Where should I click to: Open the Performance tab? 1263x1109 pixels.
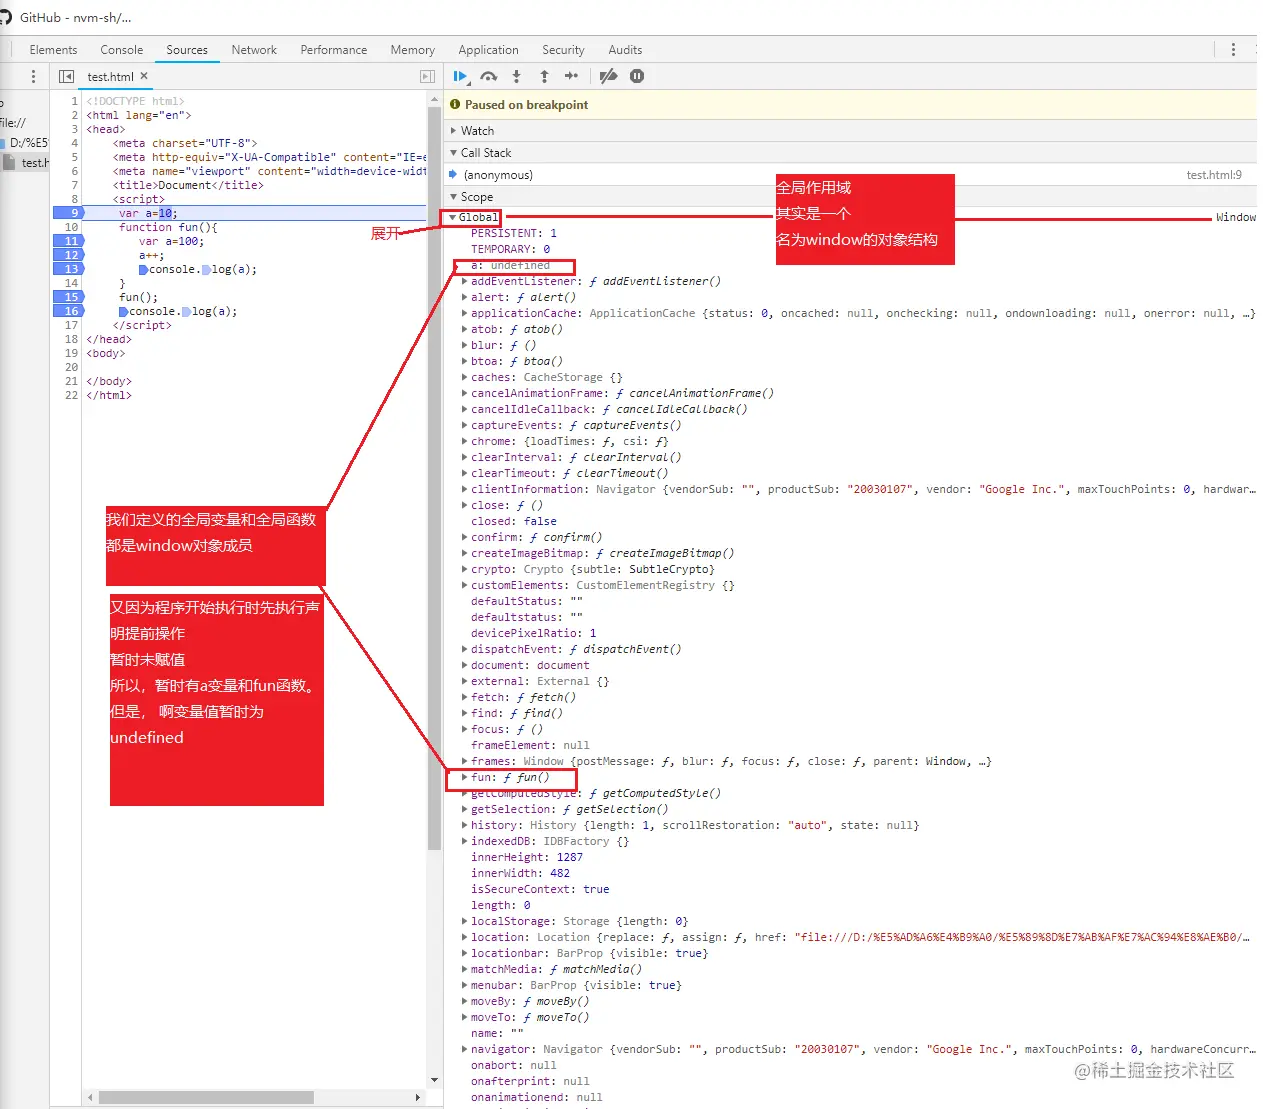334,50
